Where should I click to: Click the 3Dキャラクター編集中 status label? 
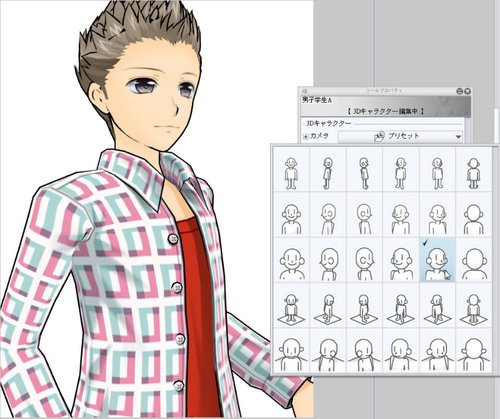385,111
